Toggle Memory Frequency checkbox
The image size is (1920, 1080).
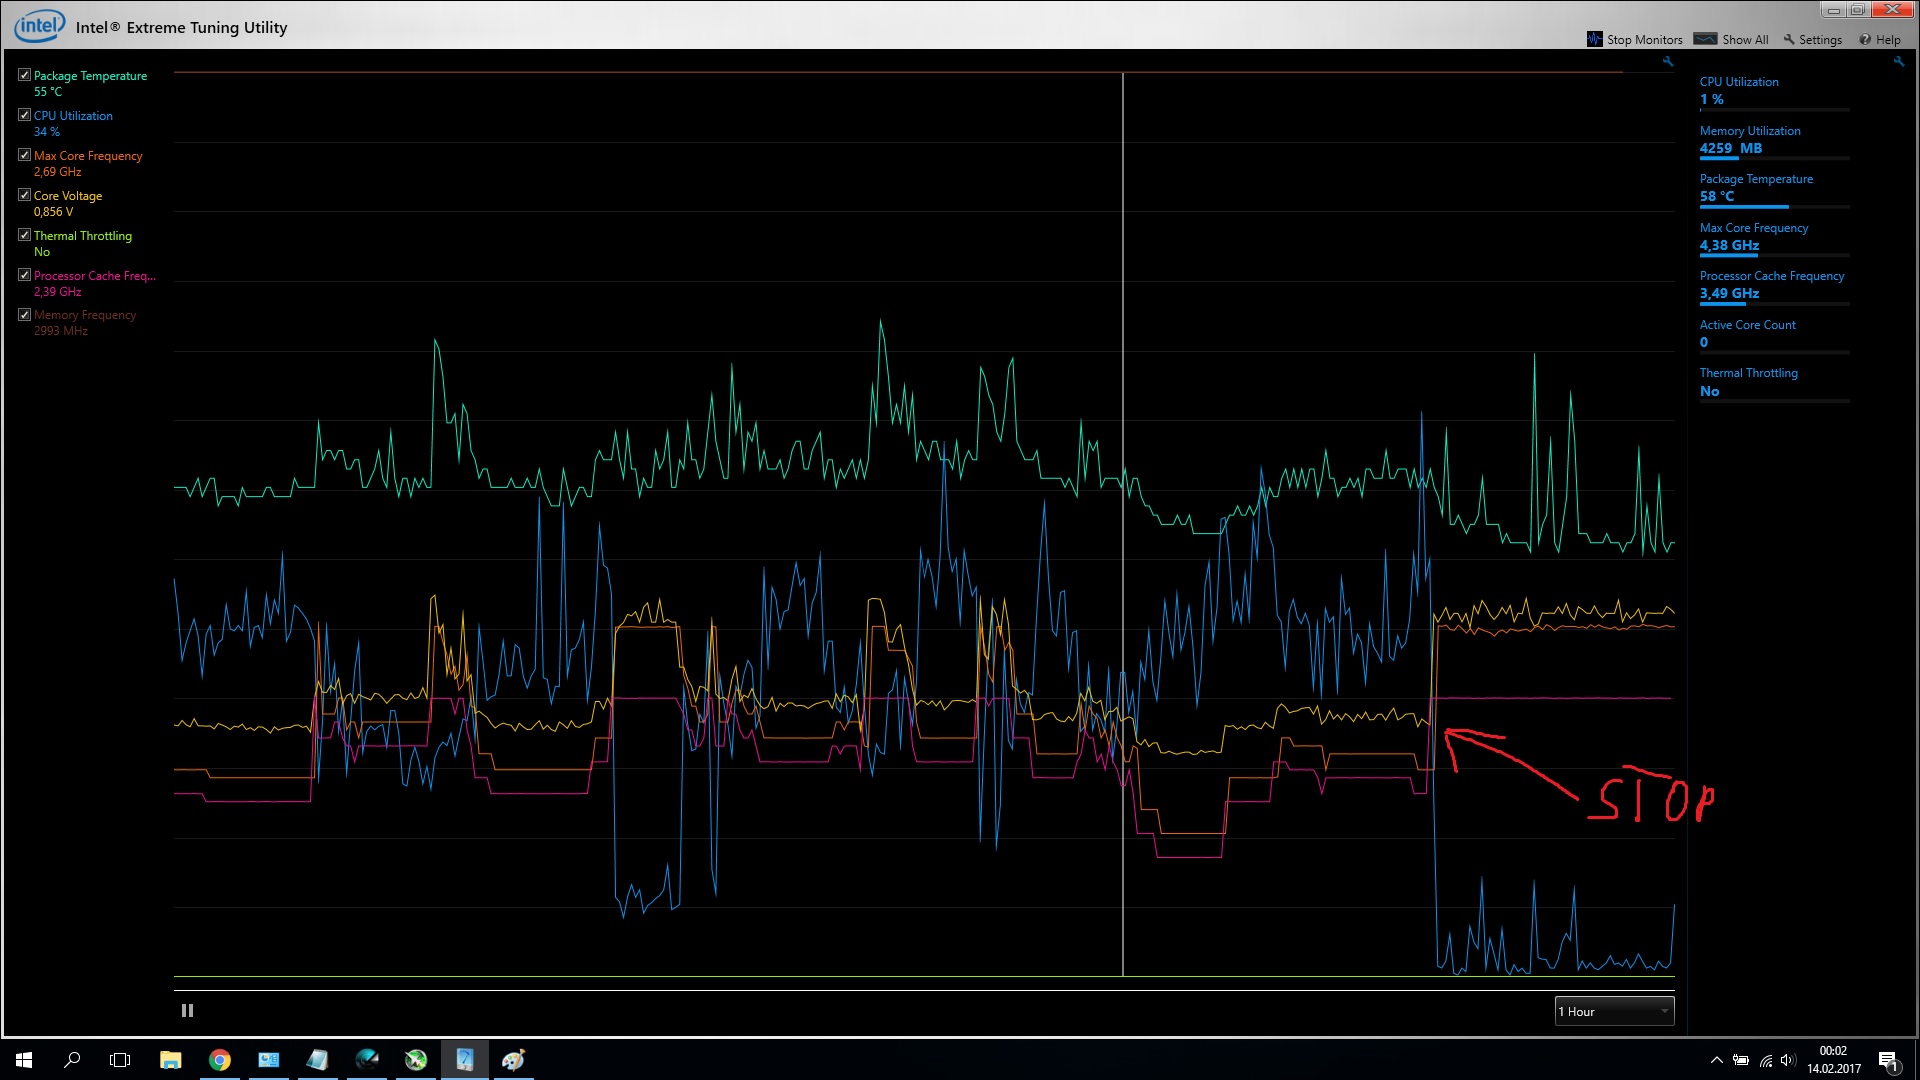click(x=24, y=314)
